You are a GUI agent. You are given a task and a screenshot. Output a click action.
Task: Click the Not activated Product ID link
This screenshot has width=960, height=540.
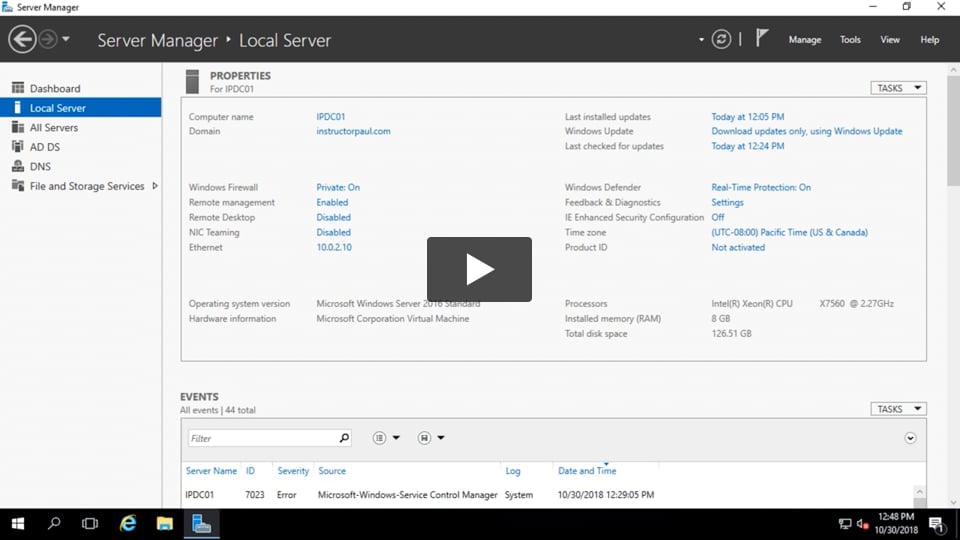coord(738,247)
